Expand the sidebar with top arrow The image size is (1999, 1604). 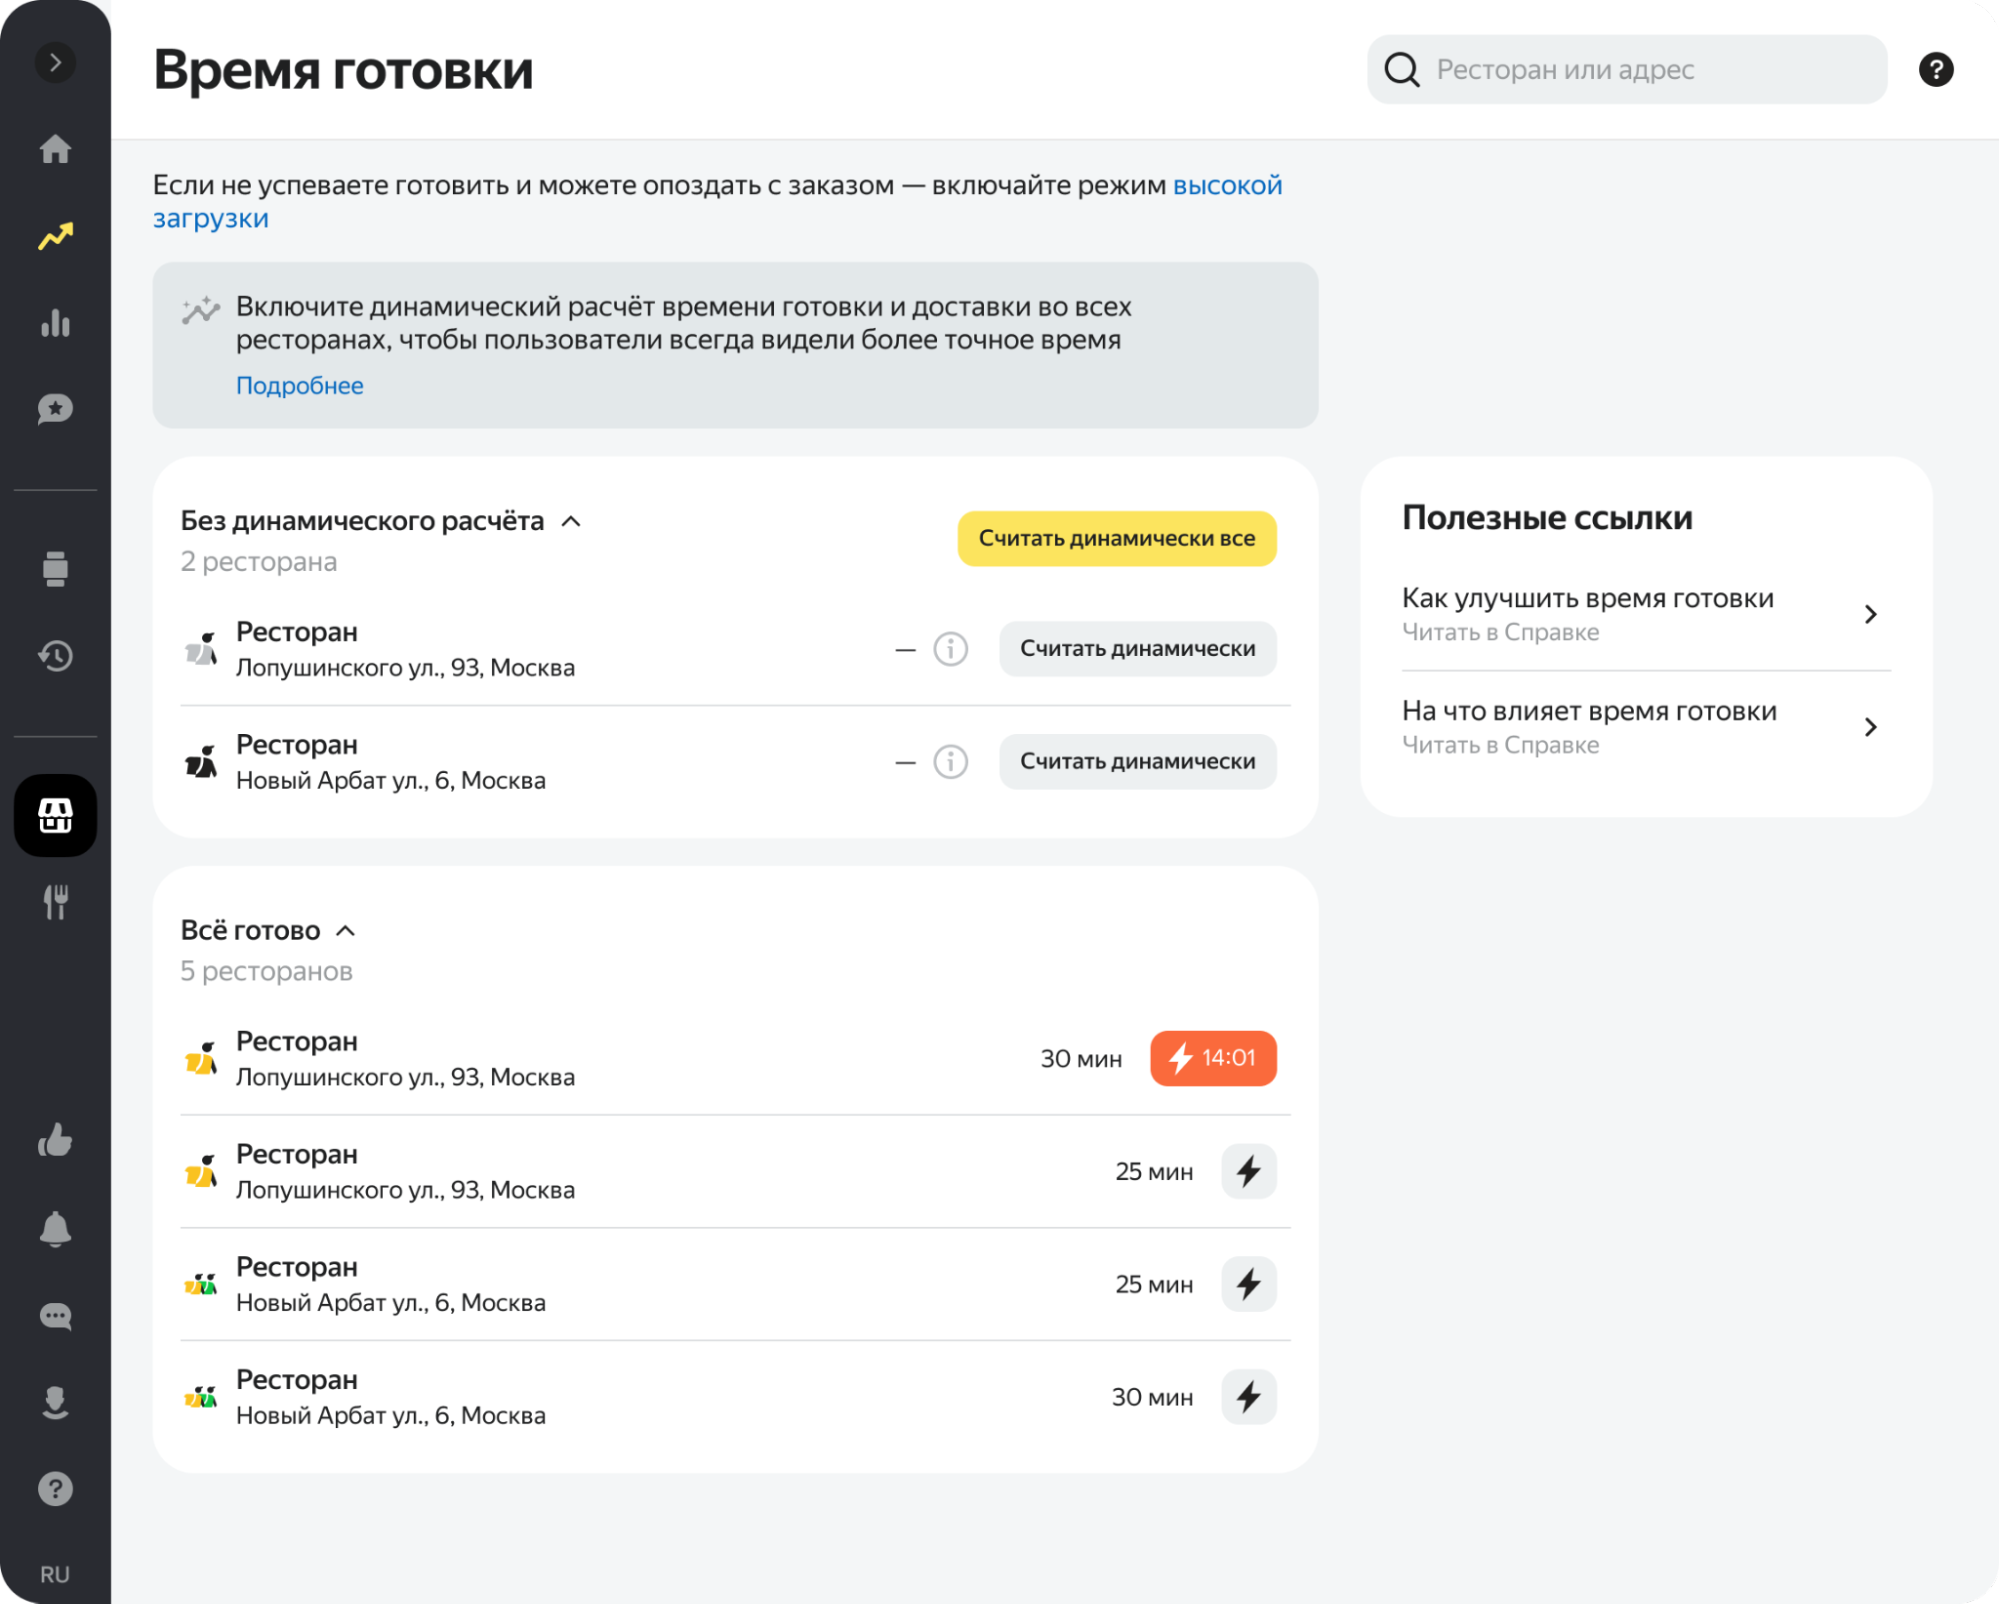click(55, 62)
